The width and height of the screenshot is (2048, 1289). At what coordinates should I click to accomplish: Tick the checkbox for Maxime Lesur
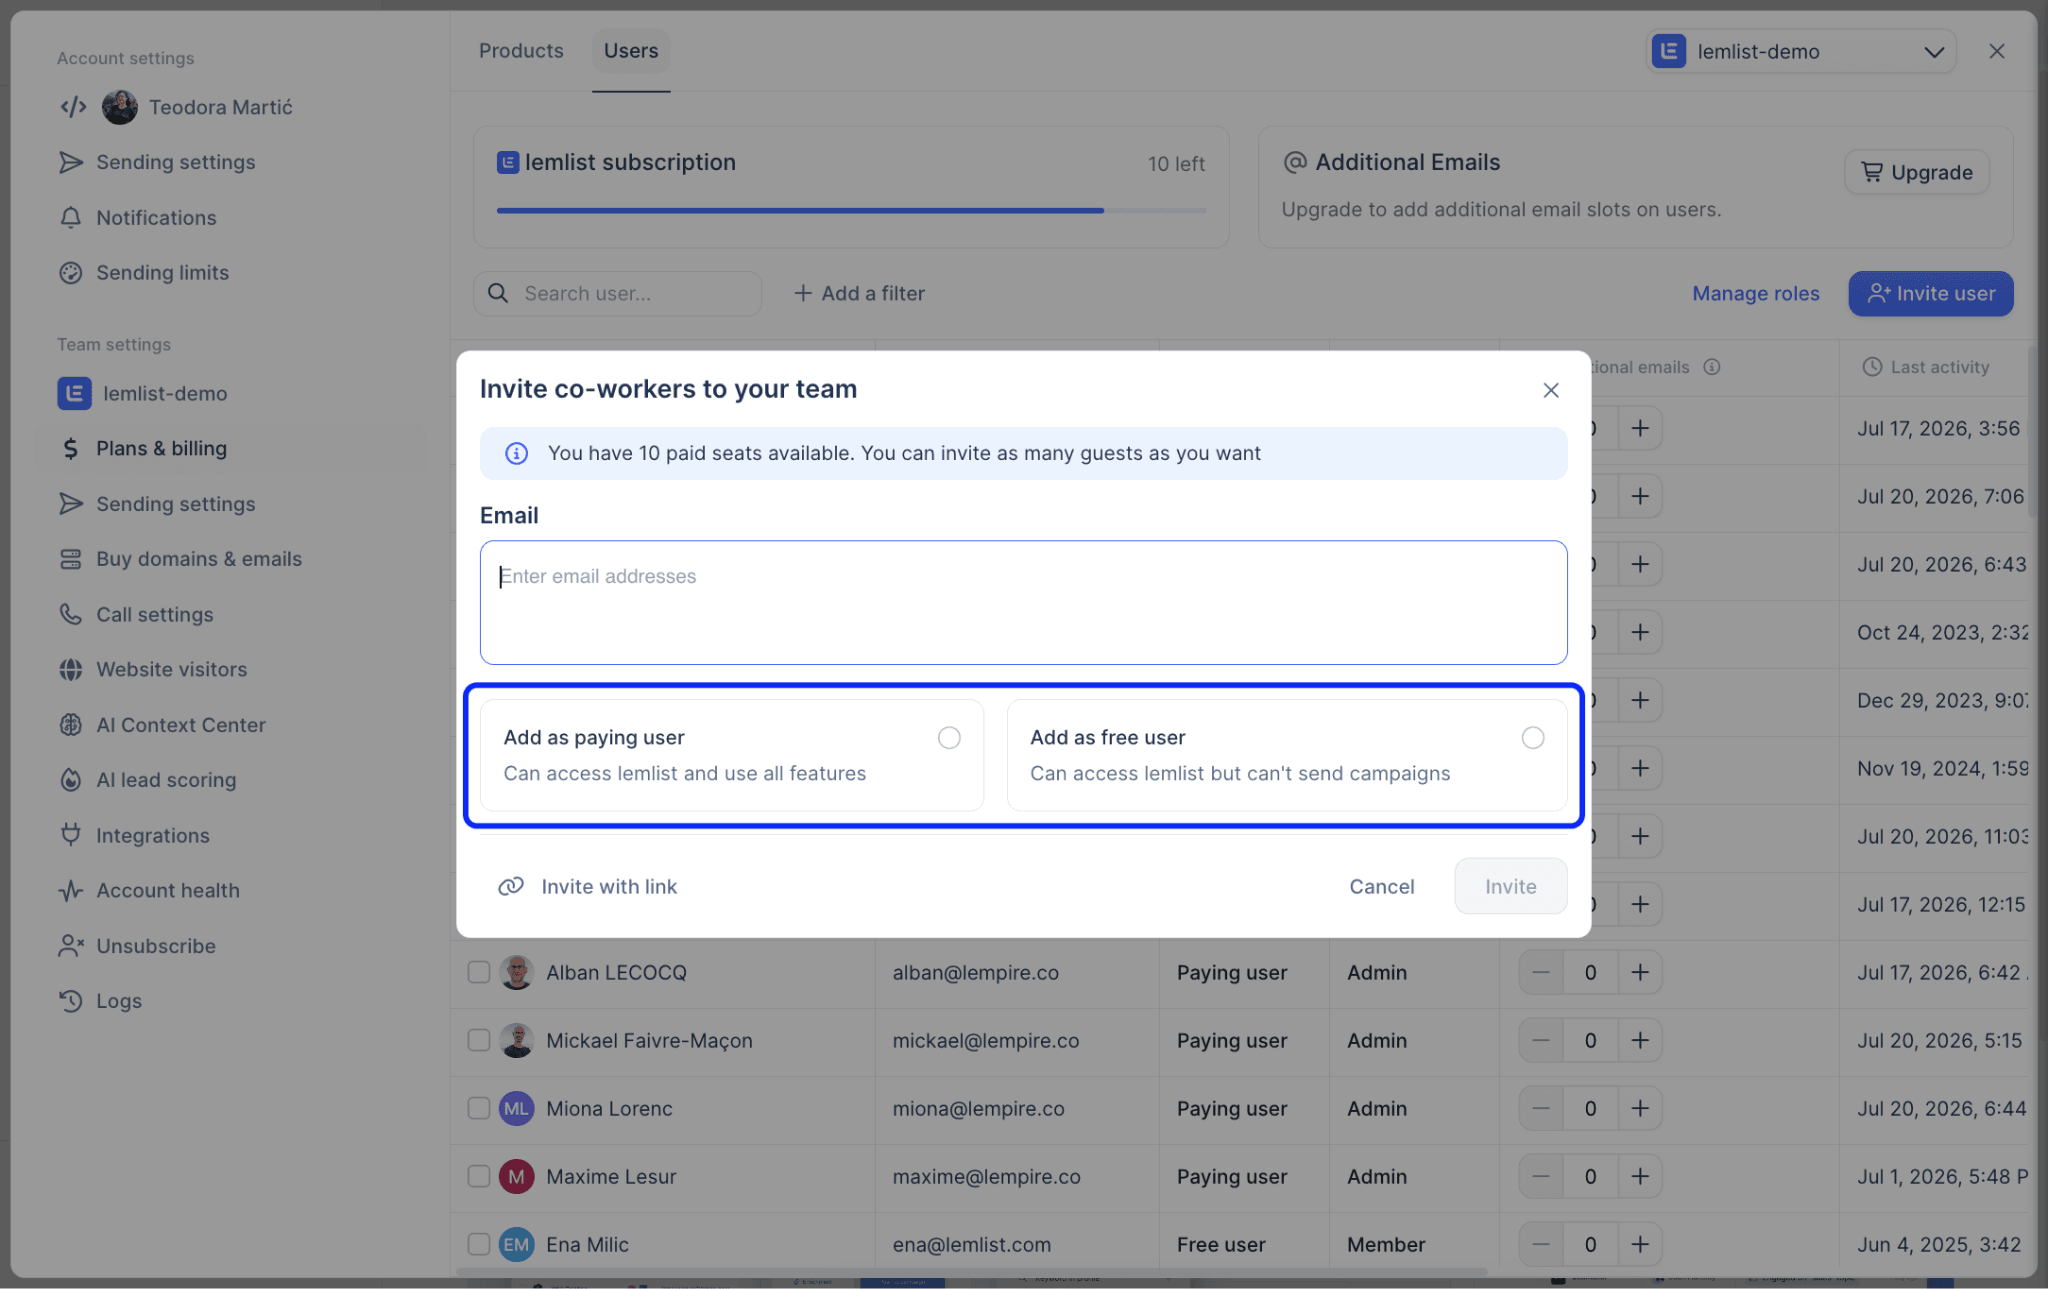(479, 1177)
